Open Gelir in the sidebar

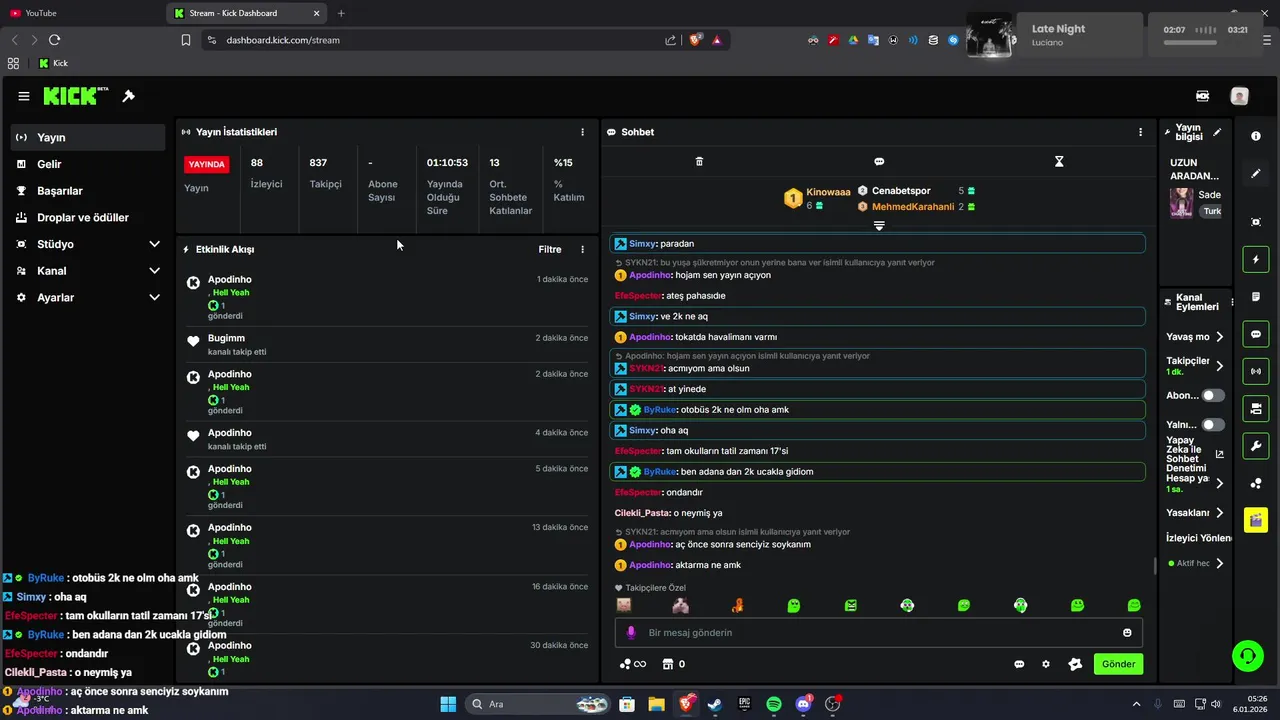pos(88,164)
